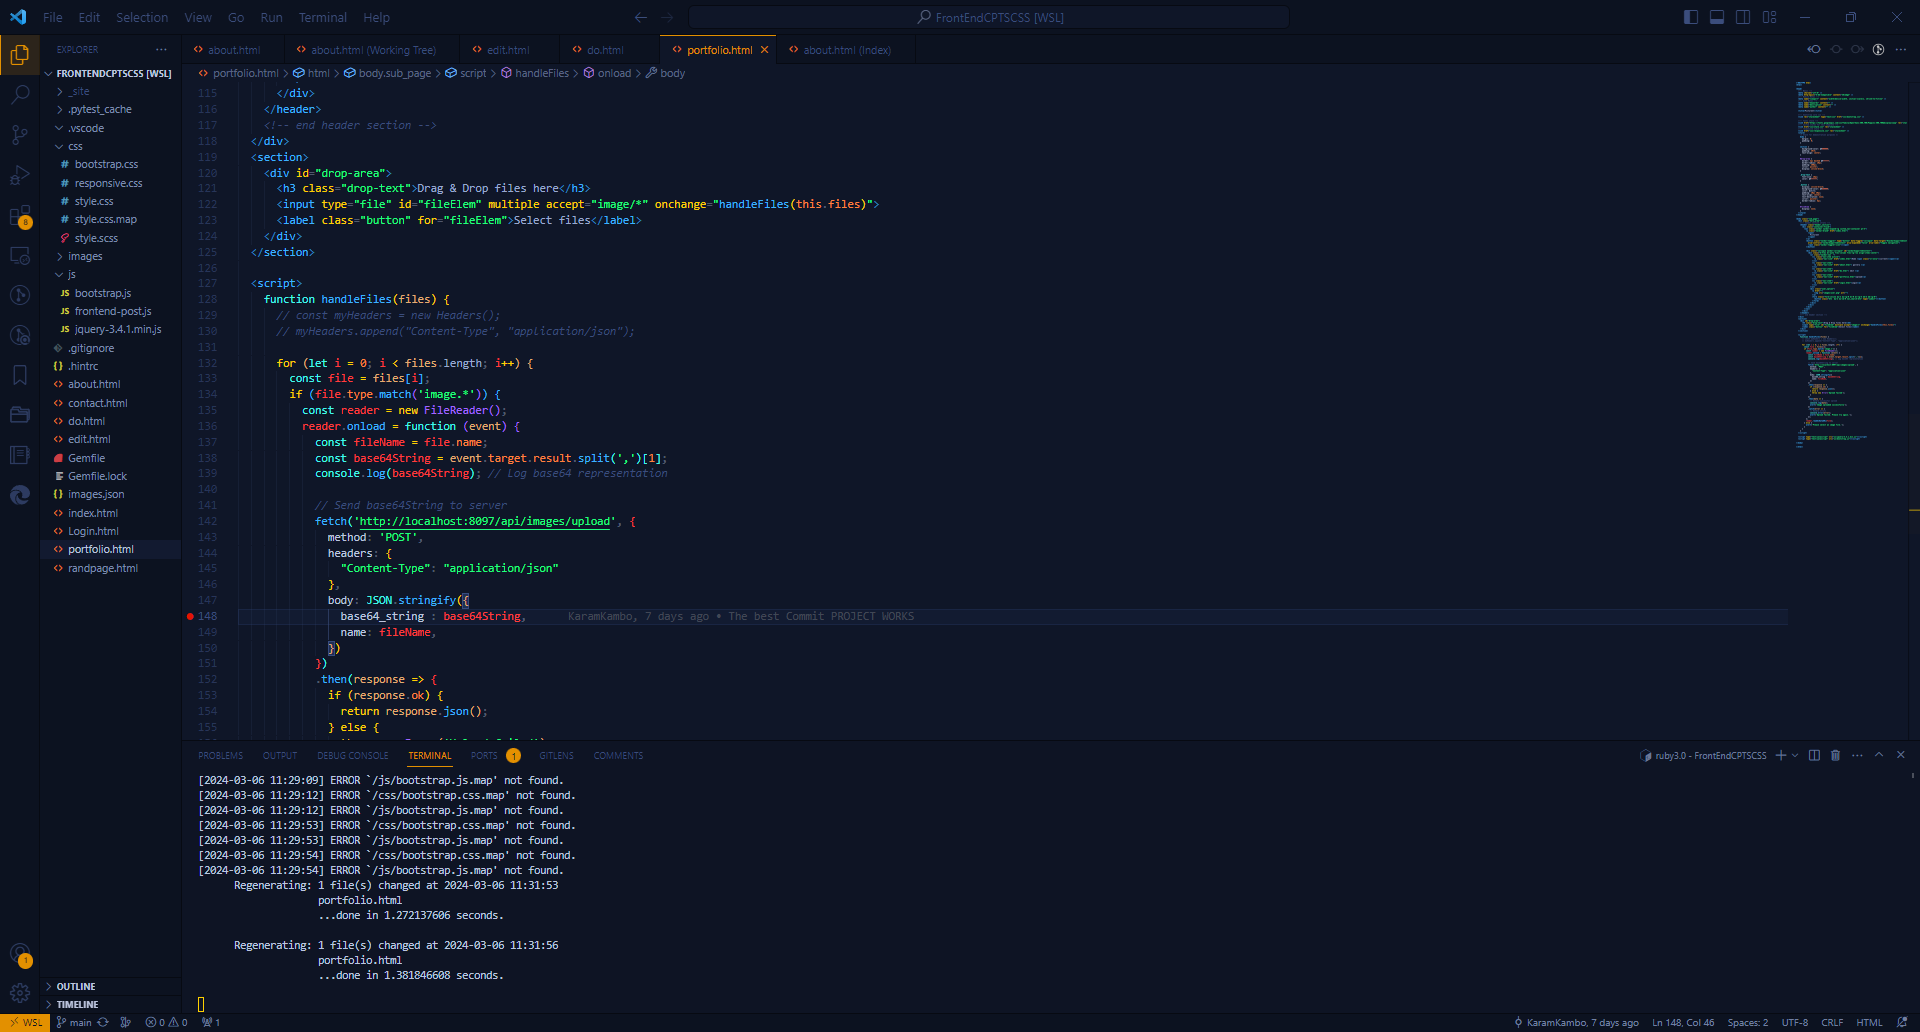Split the terminal icon
This screenshot has width=1920, height=1032.
pos(1814,755)
